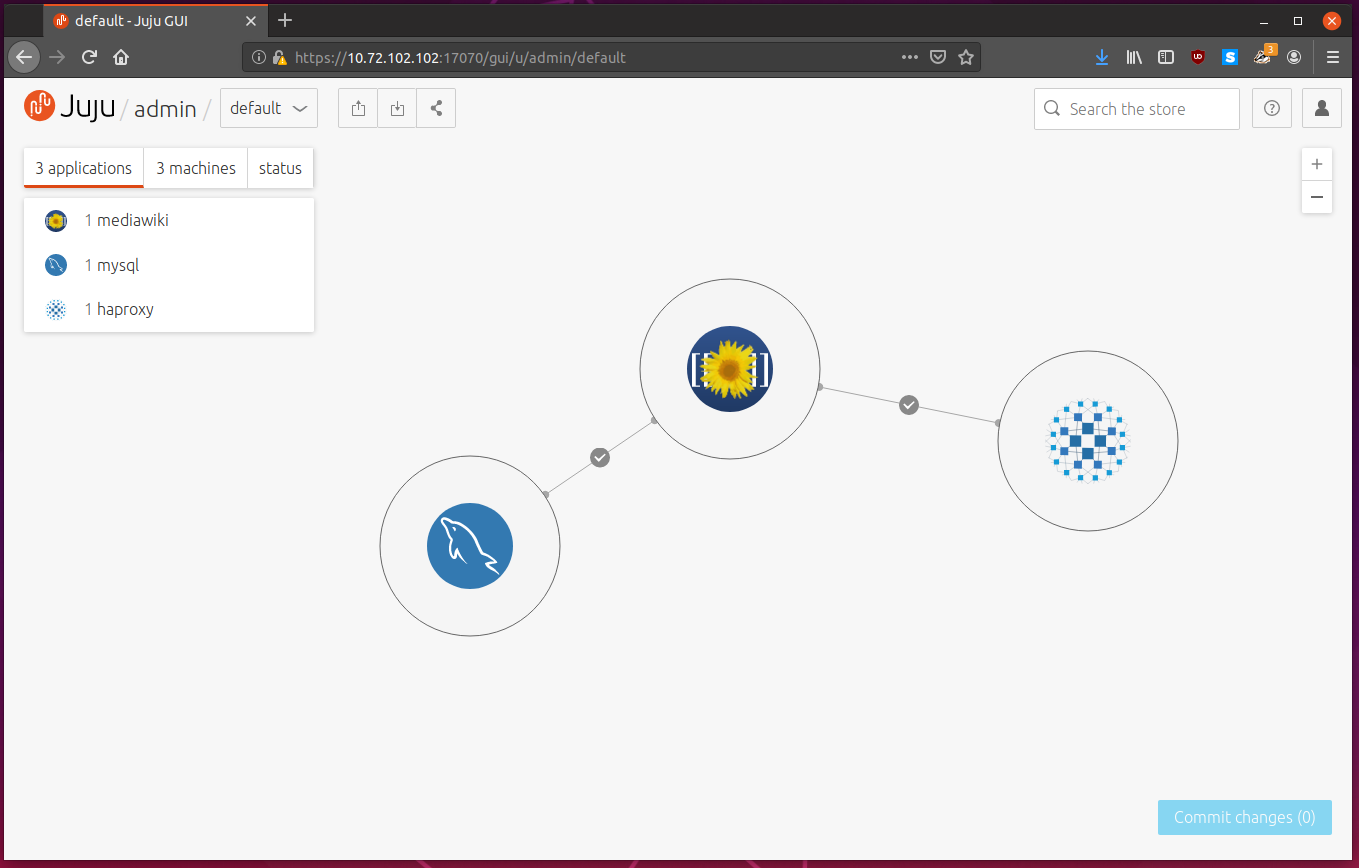Focus the Search the store field
Viewport: 1359px width, 868px height.
pyautogui.click(x=1137, y=109)
